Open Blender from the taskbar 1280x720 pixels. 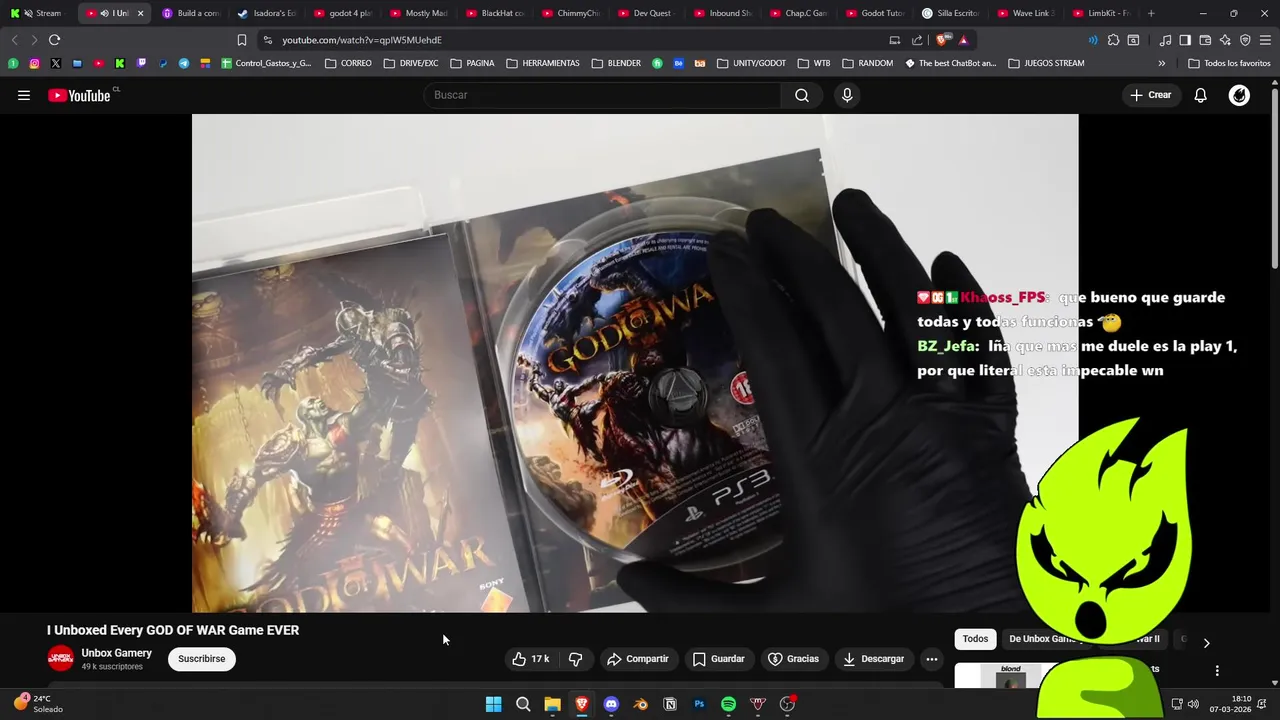[640, 704]
